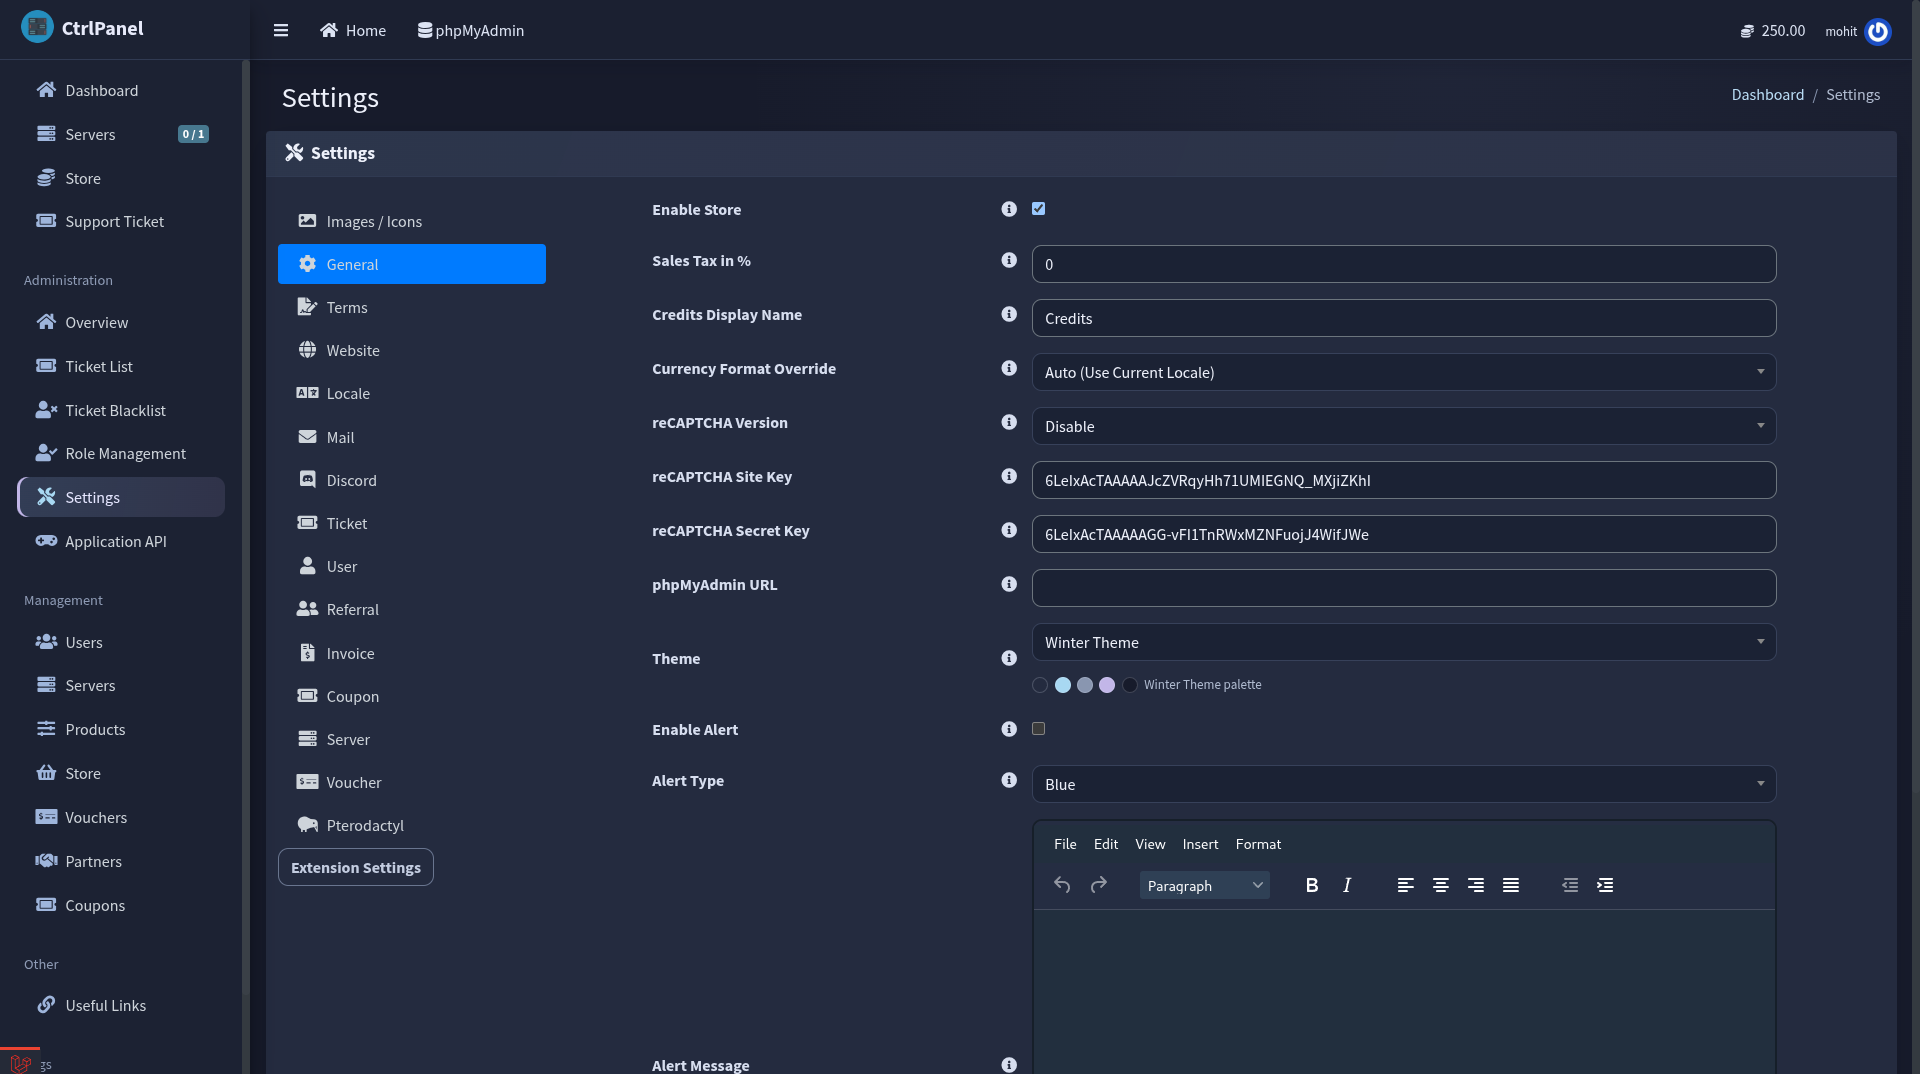Screen dimensions: 1920x1074
Task: Switch to the Pterodactyl settings tab
Action: [412, 825]
